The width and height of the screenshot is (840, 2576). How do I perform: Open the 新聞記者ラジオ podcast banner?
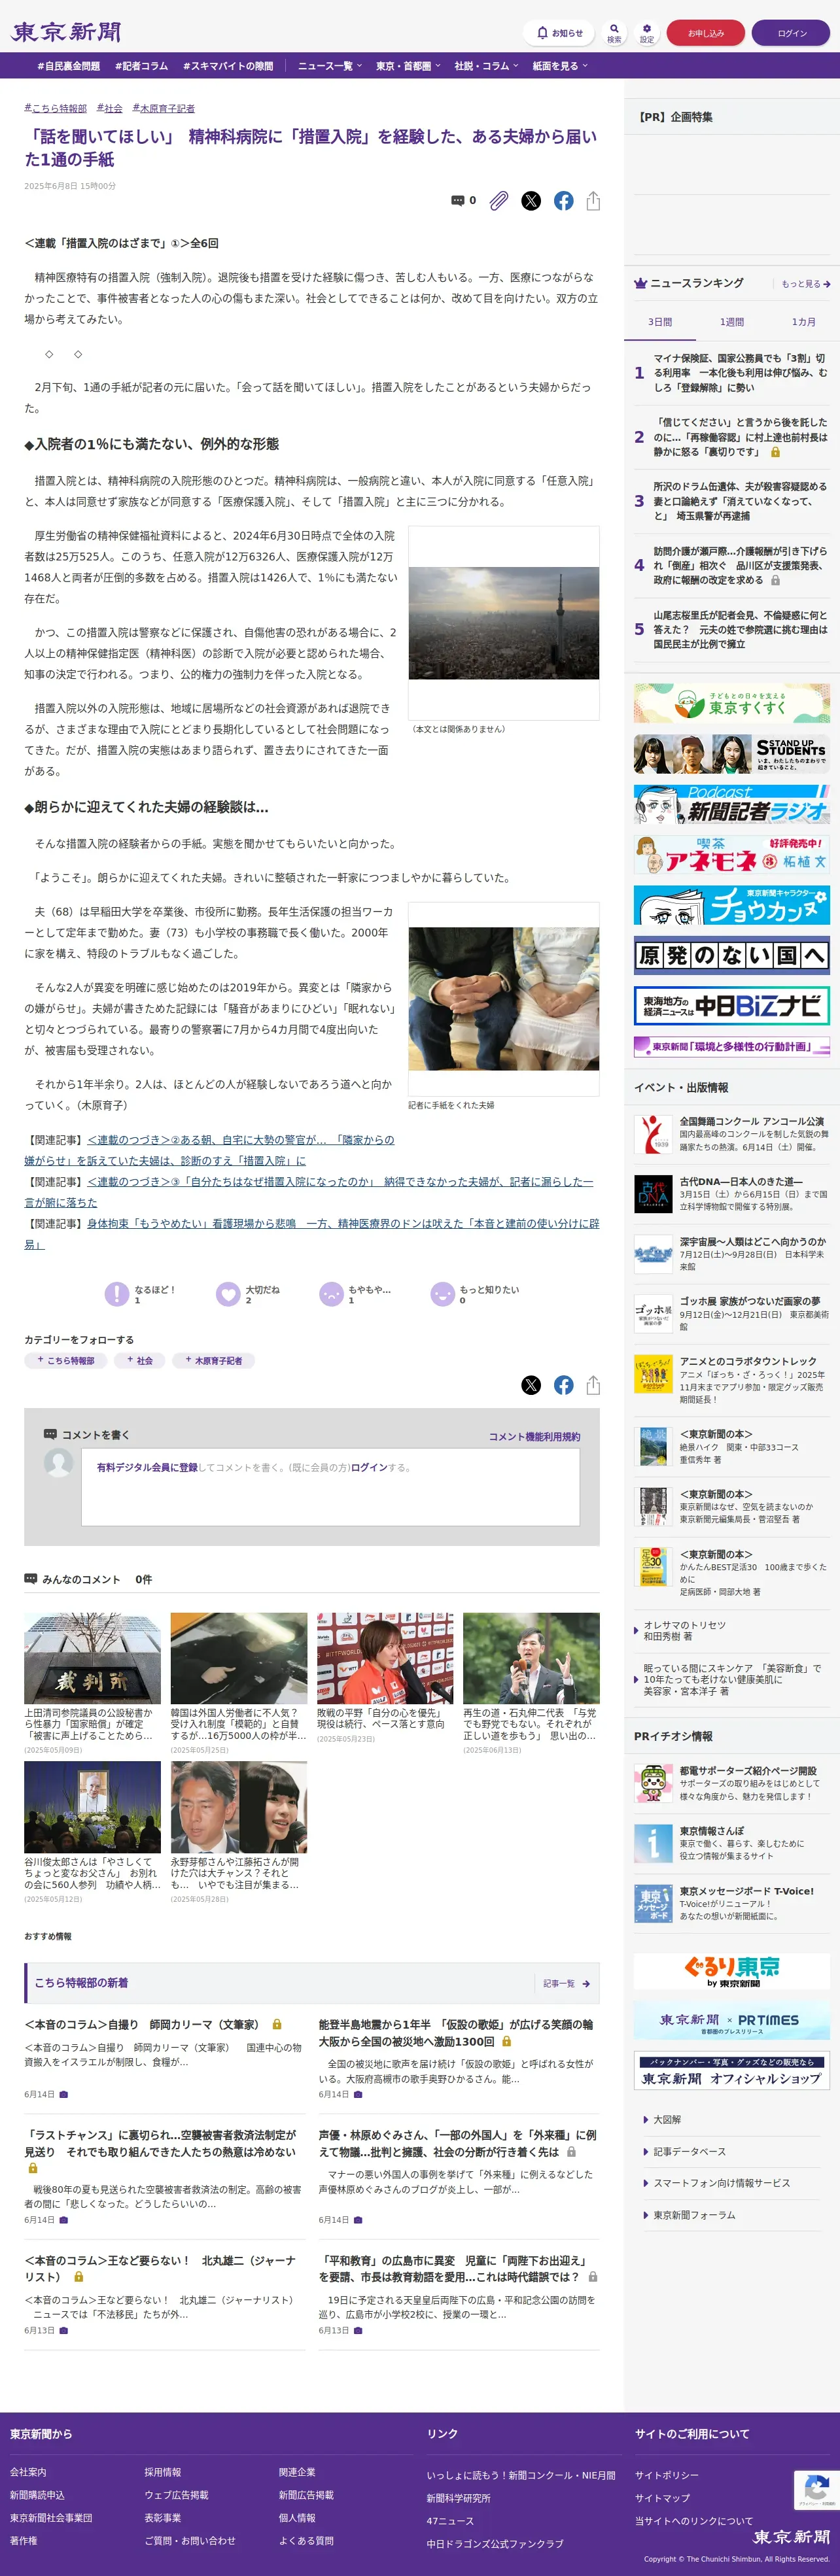pyautogui.click(x=731, y=804)
